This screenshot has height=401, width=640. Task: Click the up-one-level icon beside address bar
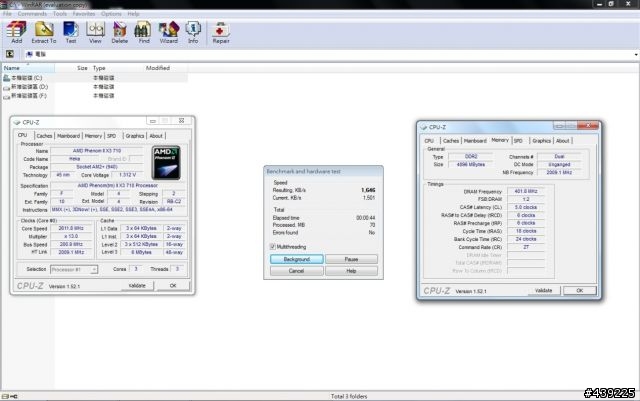pyautogui.click(x=10, y=54)
